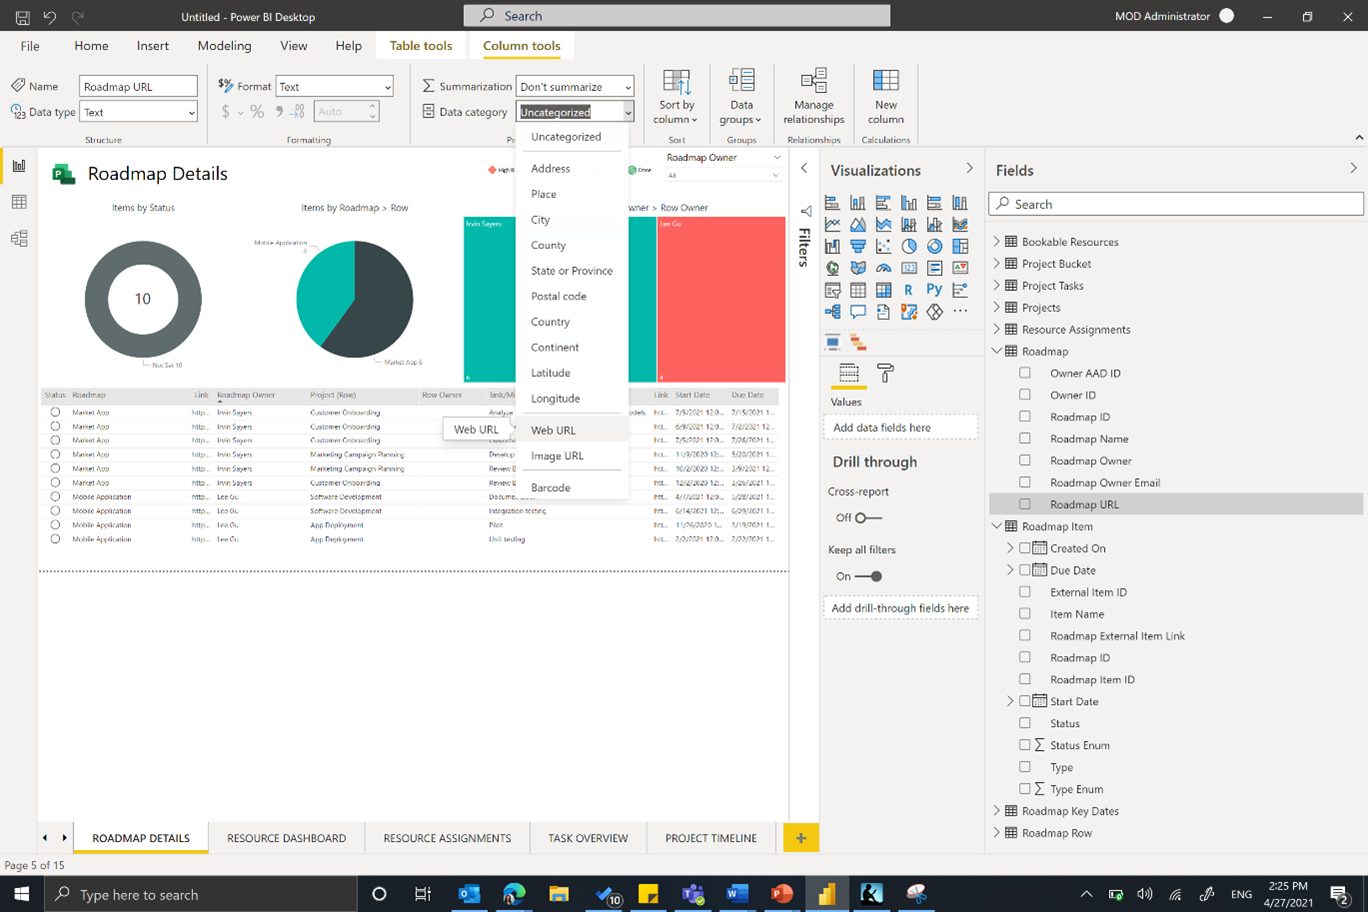Expand the Projects table

pyautogui.click(x=997, y=307)
